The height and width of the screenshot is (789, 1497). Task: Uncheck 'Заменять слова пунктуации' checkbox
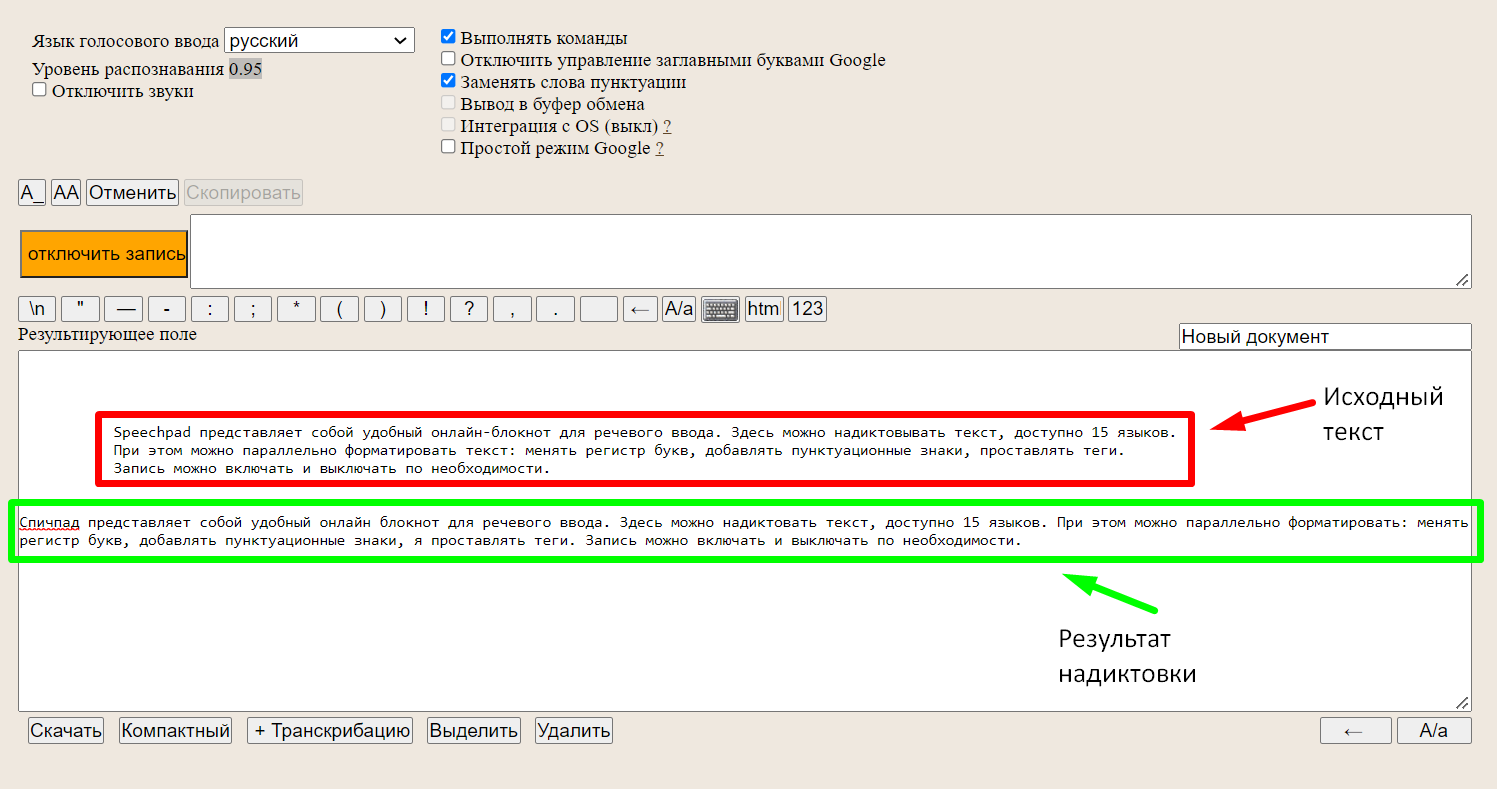click(448, 81)
